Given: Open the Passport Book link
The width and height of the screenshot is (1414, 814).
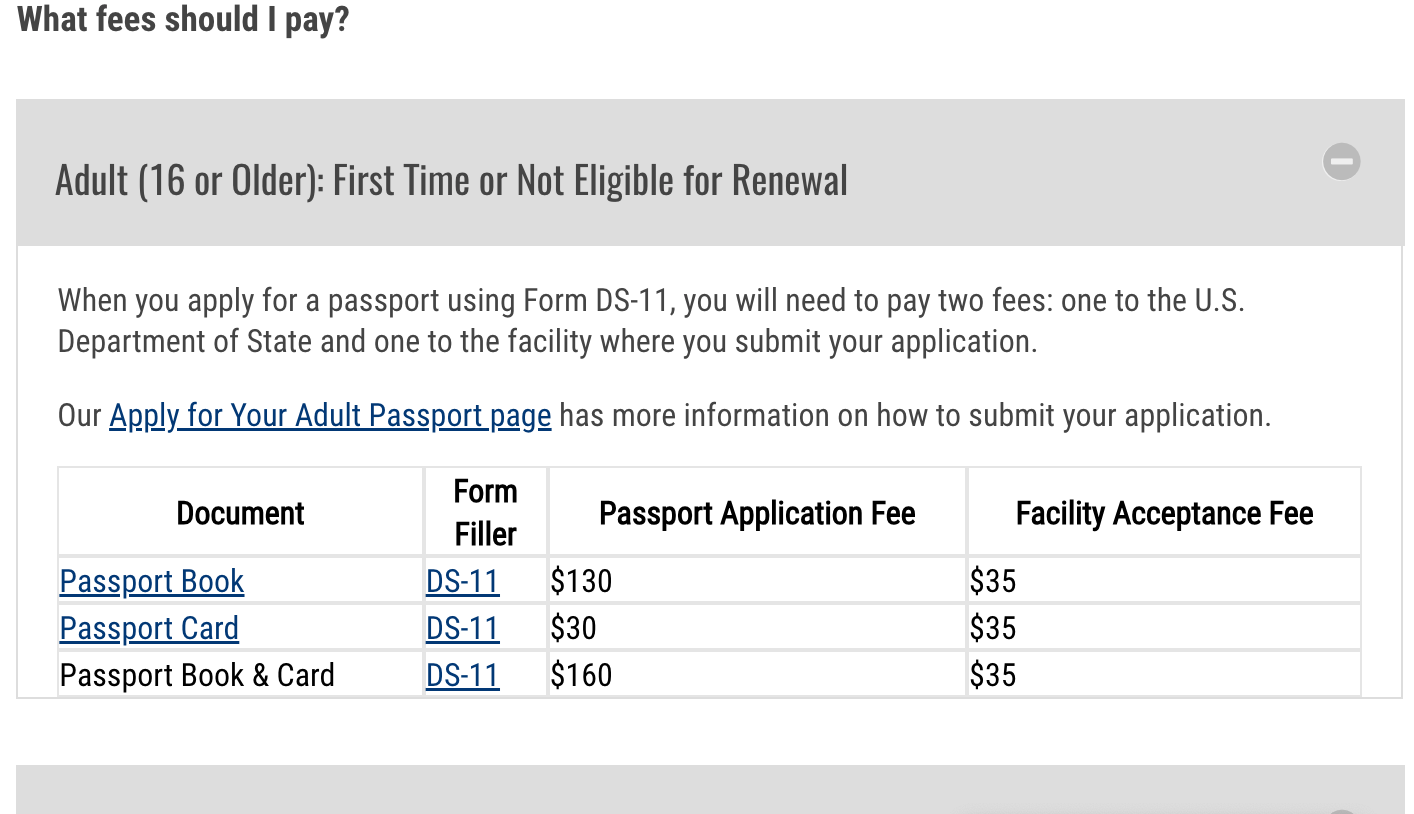Looking at the screenshot, I should coord(152,581).
